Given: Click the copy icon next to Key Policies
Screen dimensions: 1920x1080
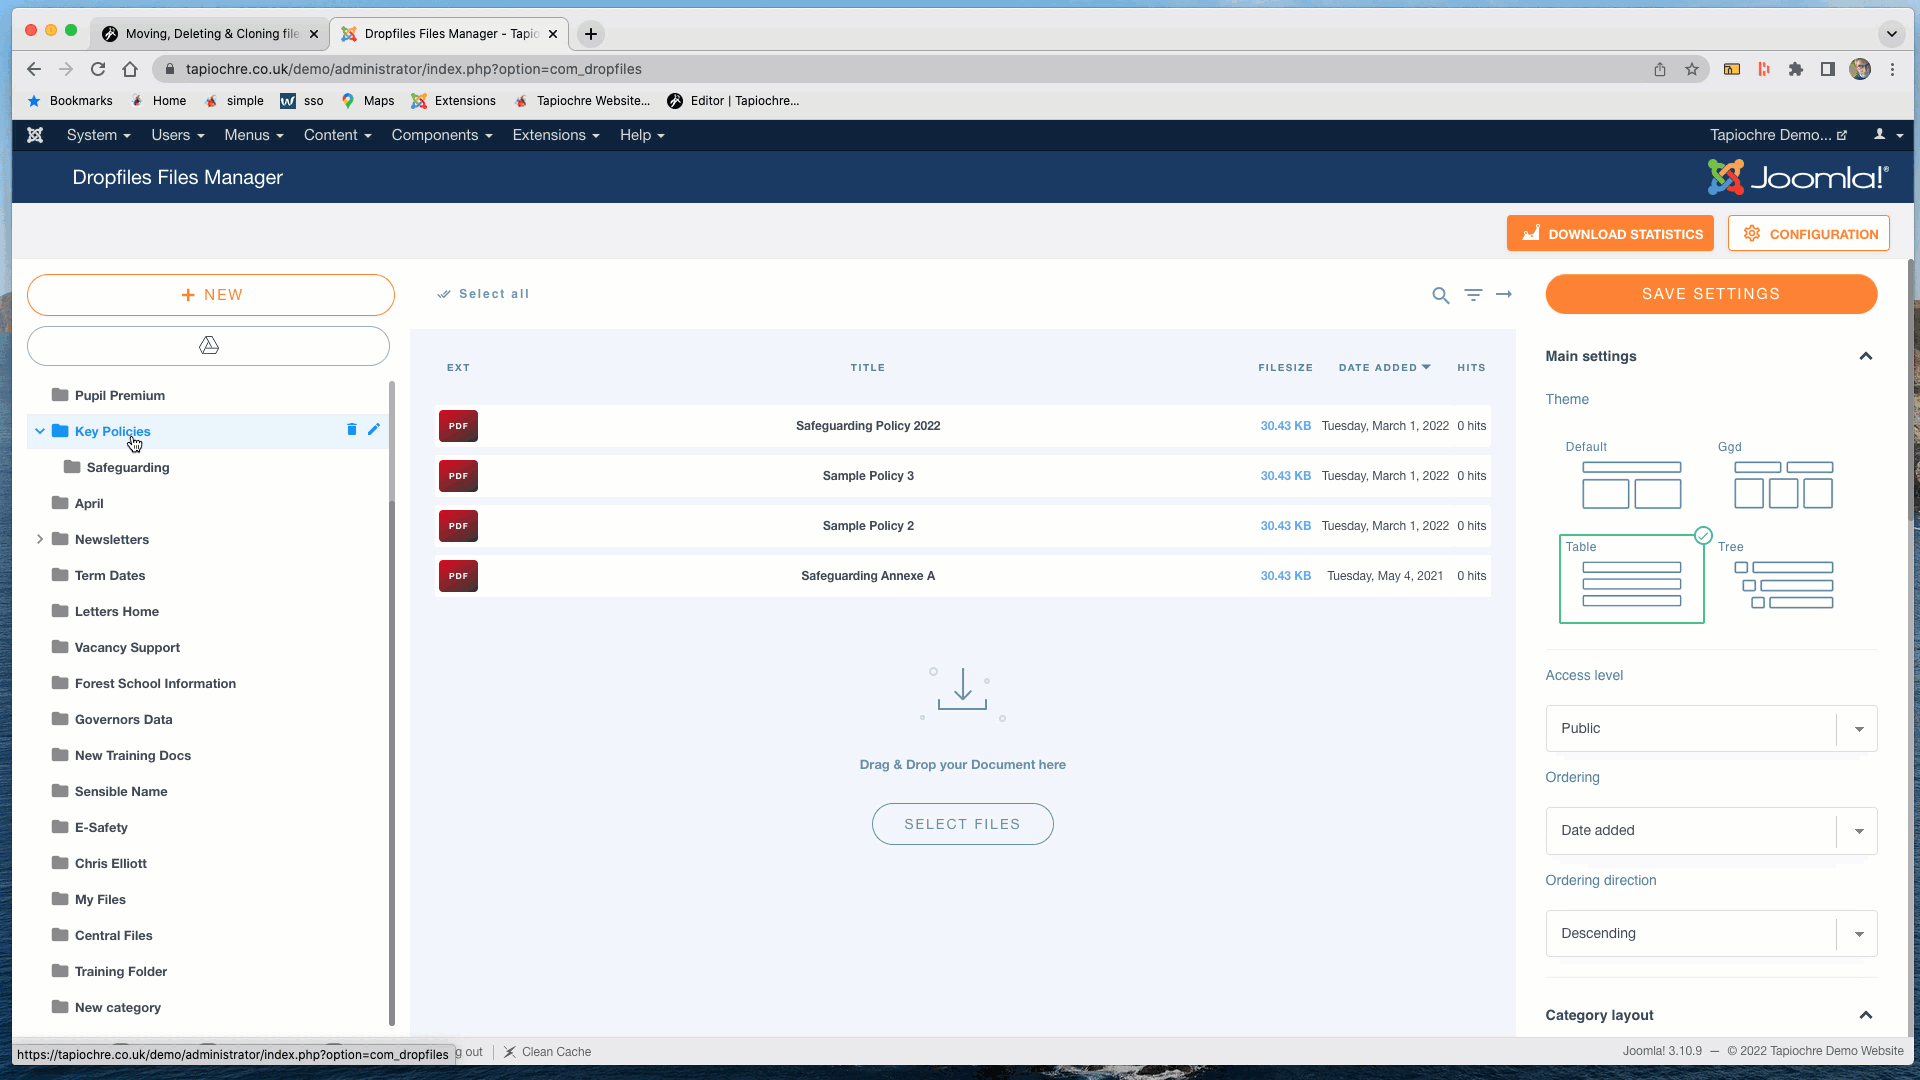Looking at the screenshot, I should (x=352, y=430).
